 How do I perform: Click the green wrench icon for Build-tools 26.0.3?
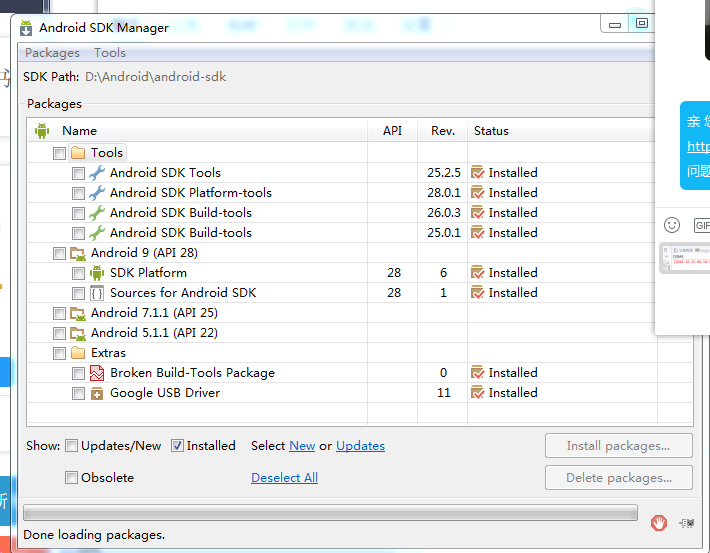(97, 212)
